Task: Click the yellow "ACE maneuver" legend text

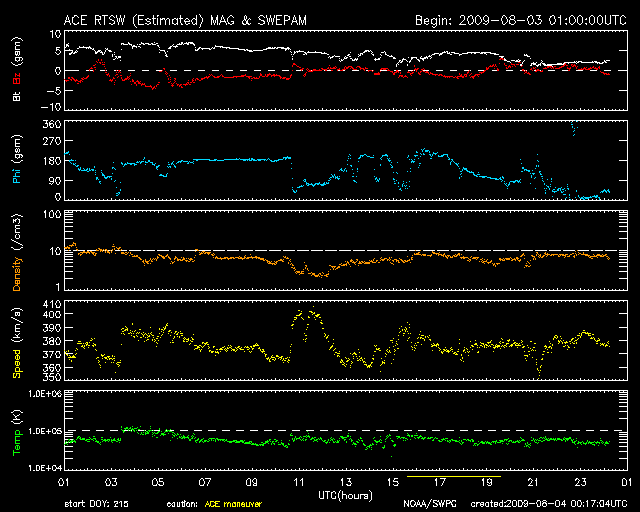Action: 233,504
